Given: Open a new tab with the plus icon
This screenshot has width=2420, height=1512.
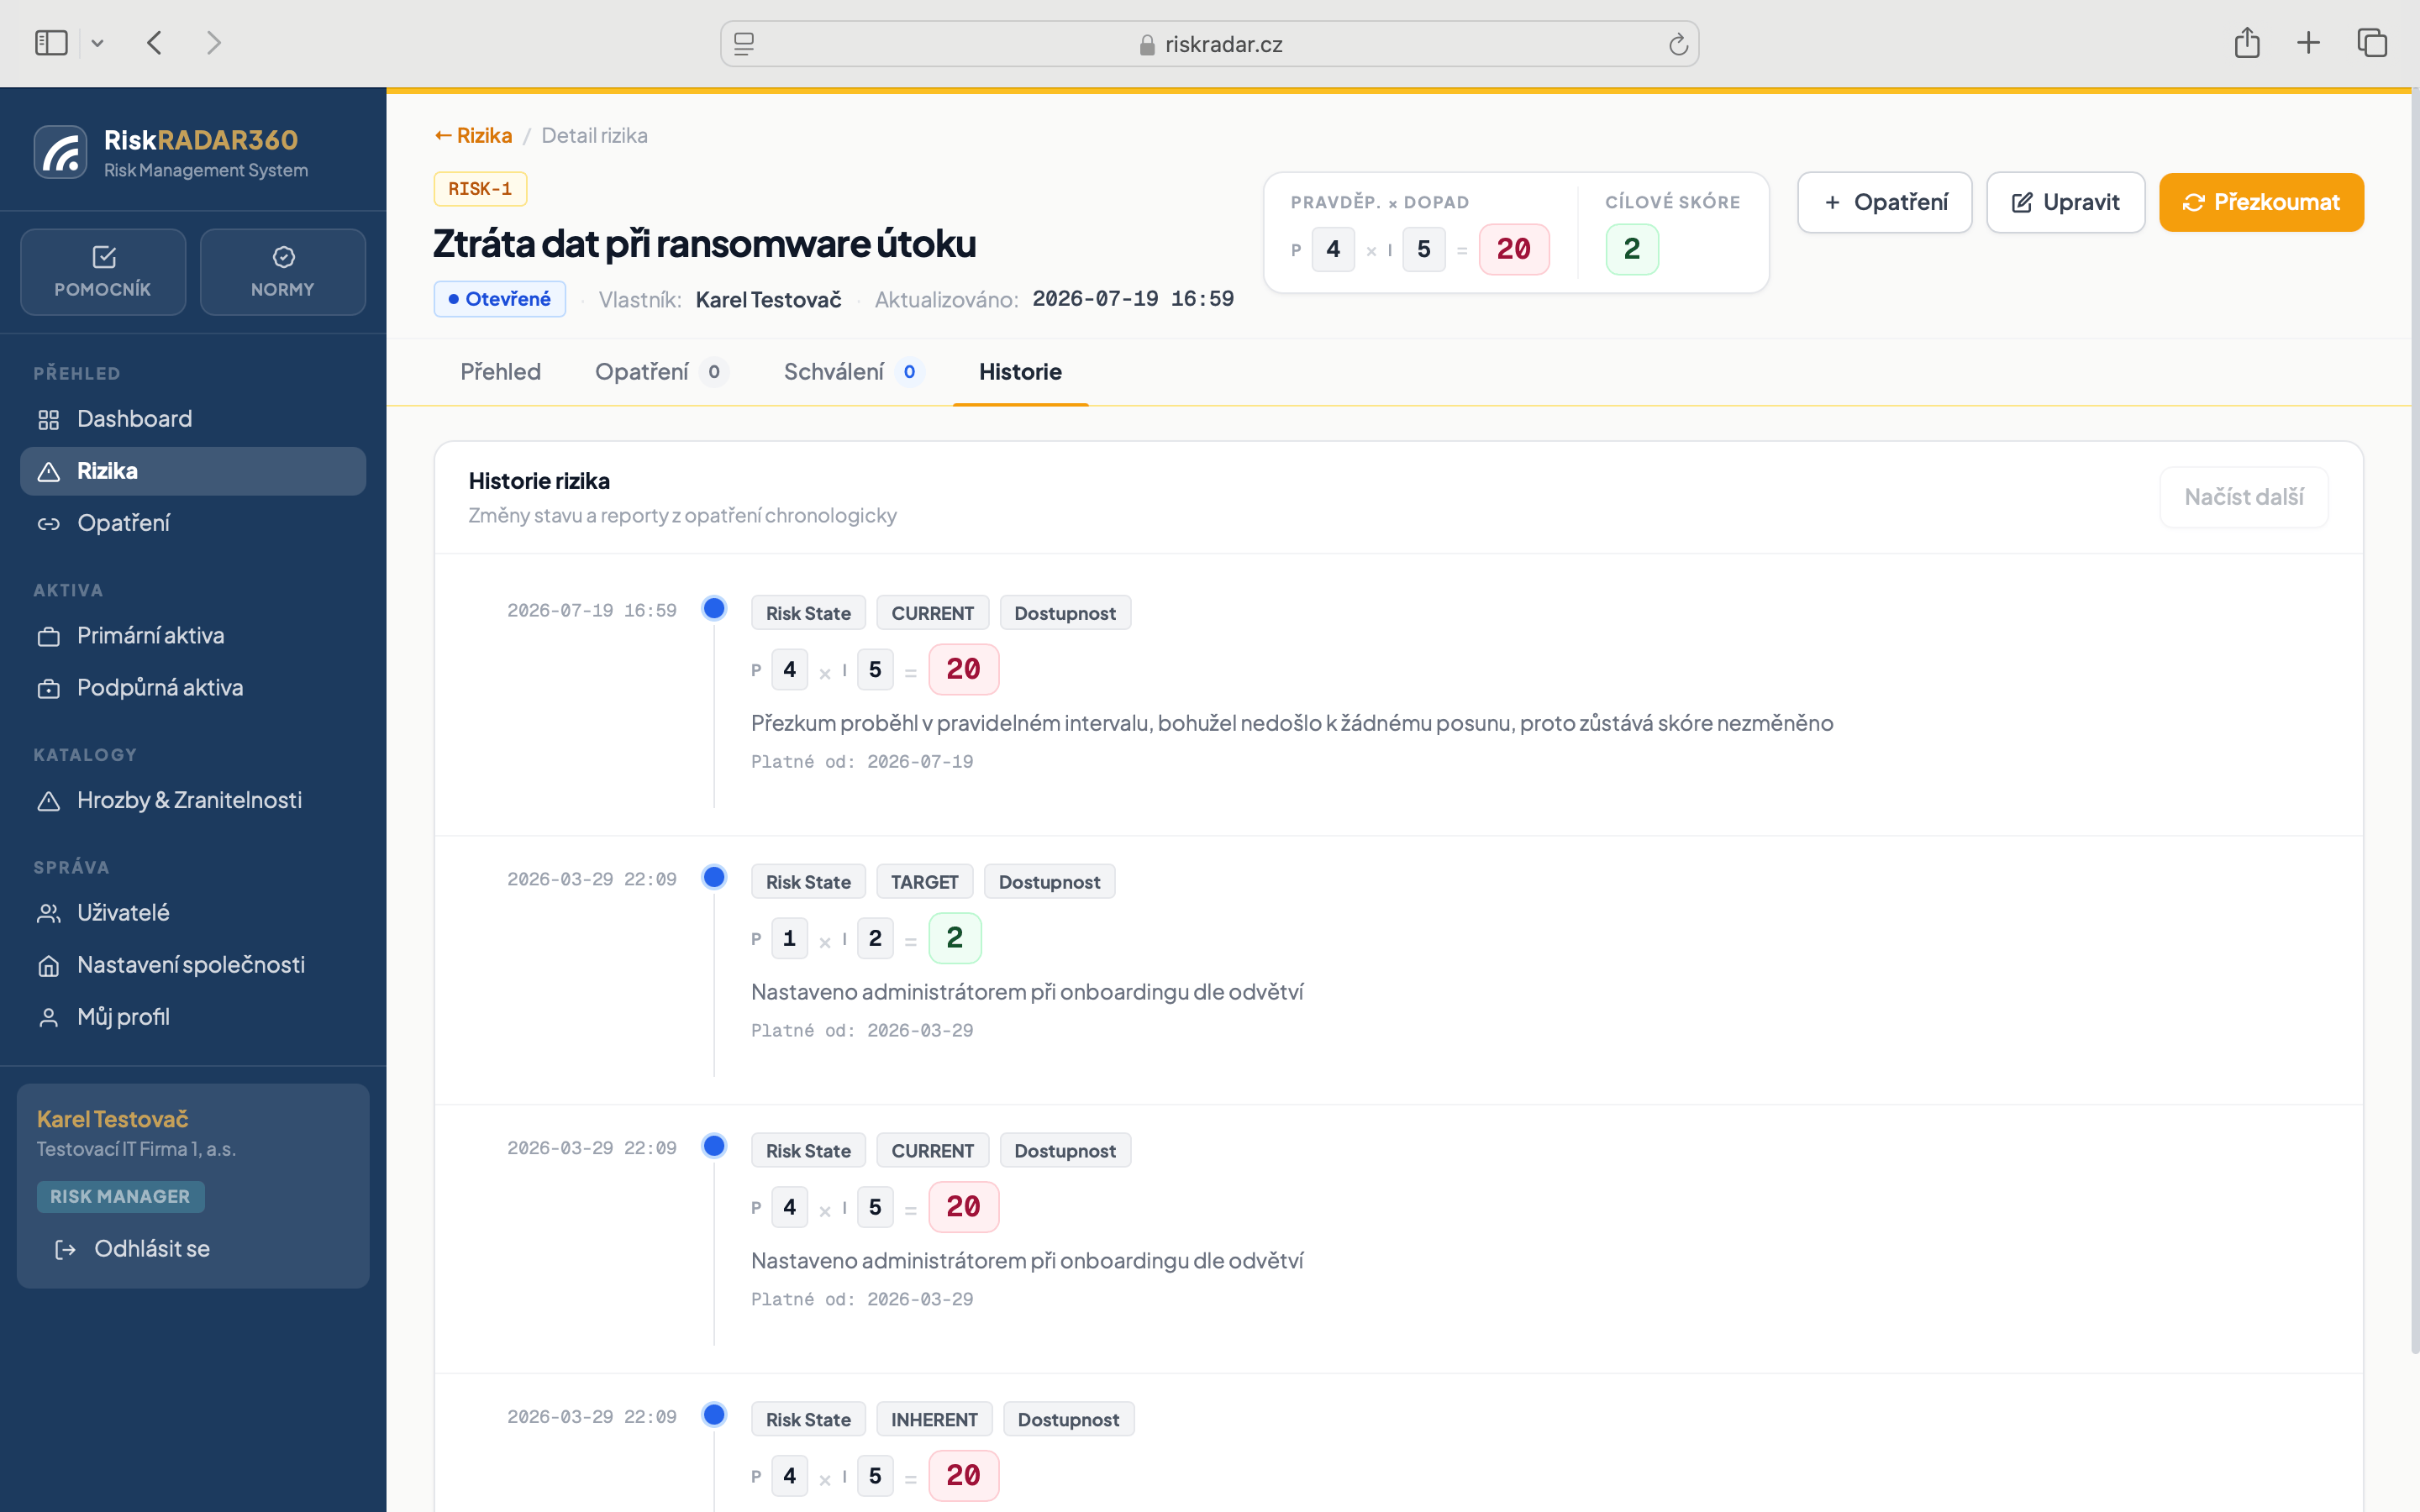Looking at the screenshot, I should tap(2308, 43).
